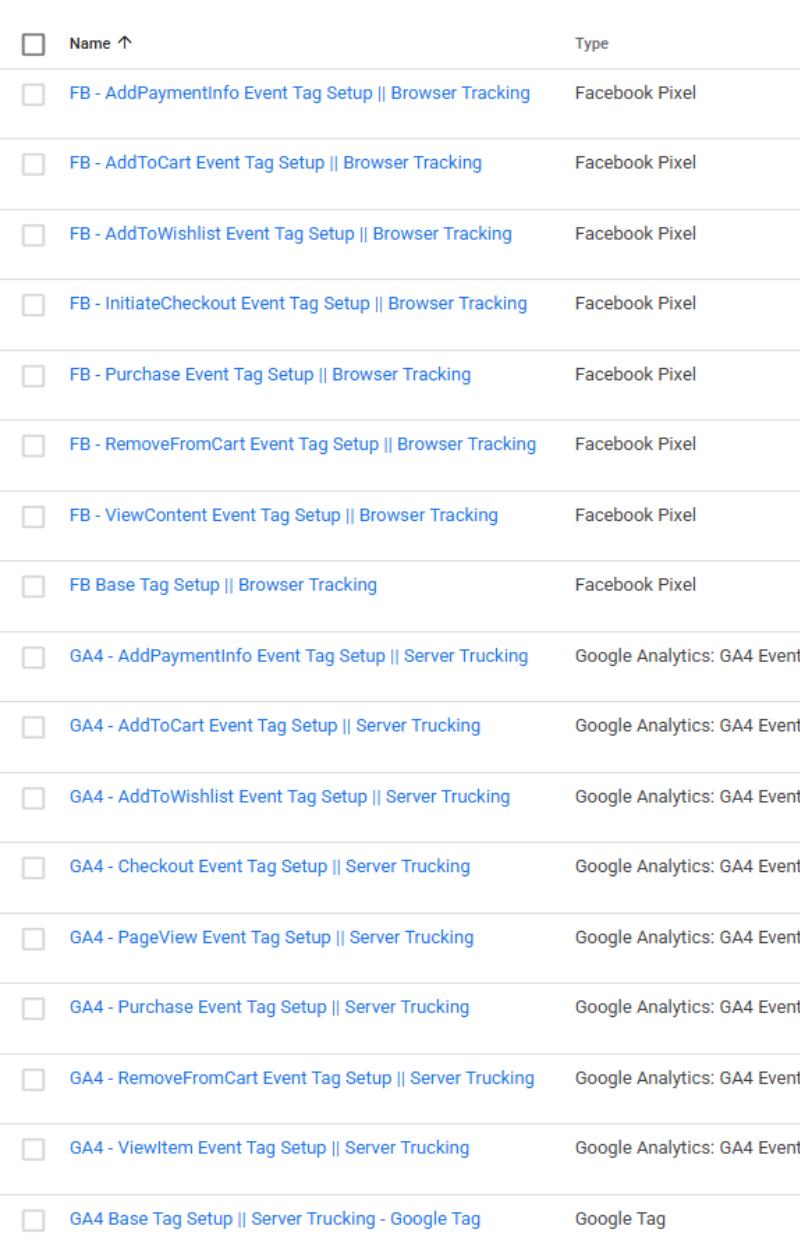800x1254 pixels.
Task: Open FB InitiateCheckout Event Tag Setup
Action: click(x=298, y=304)
